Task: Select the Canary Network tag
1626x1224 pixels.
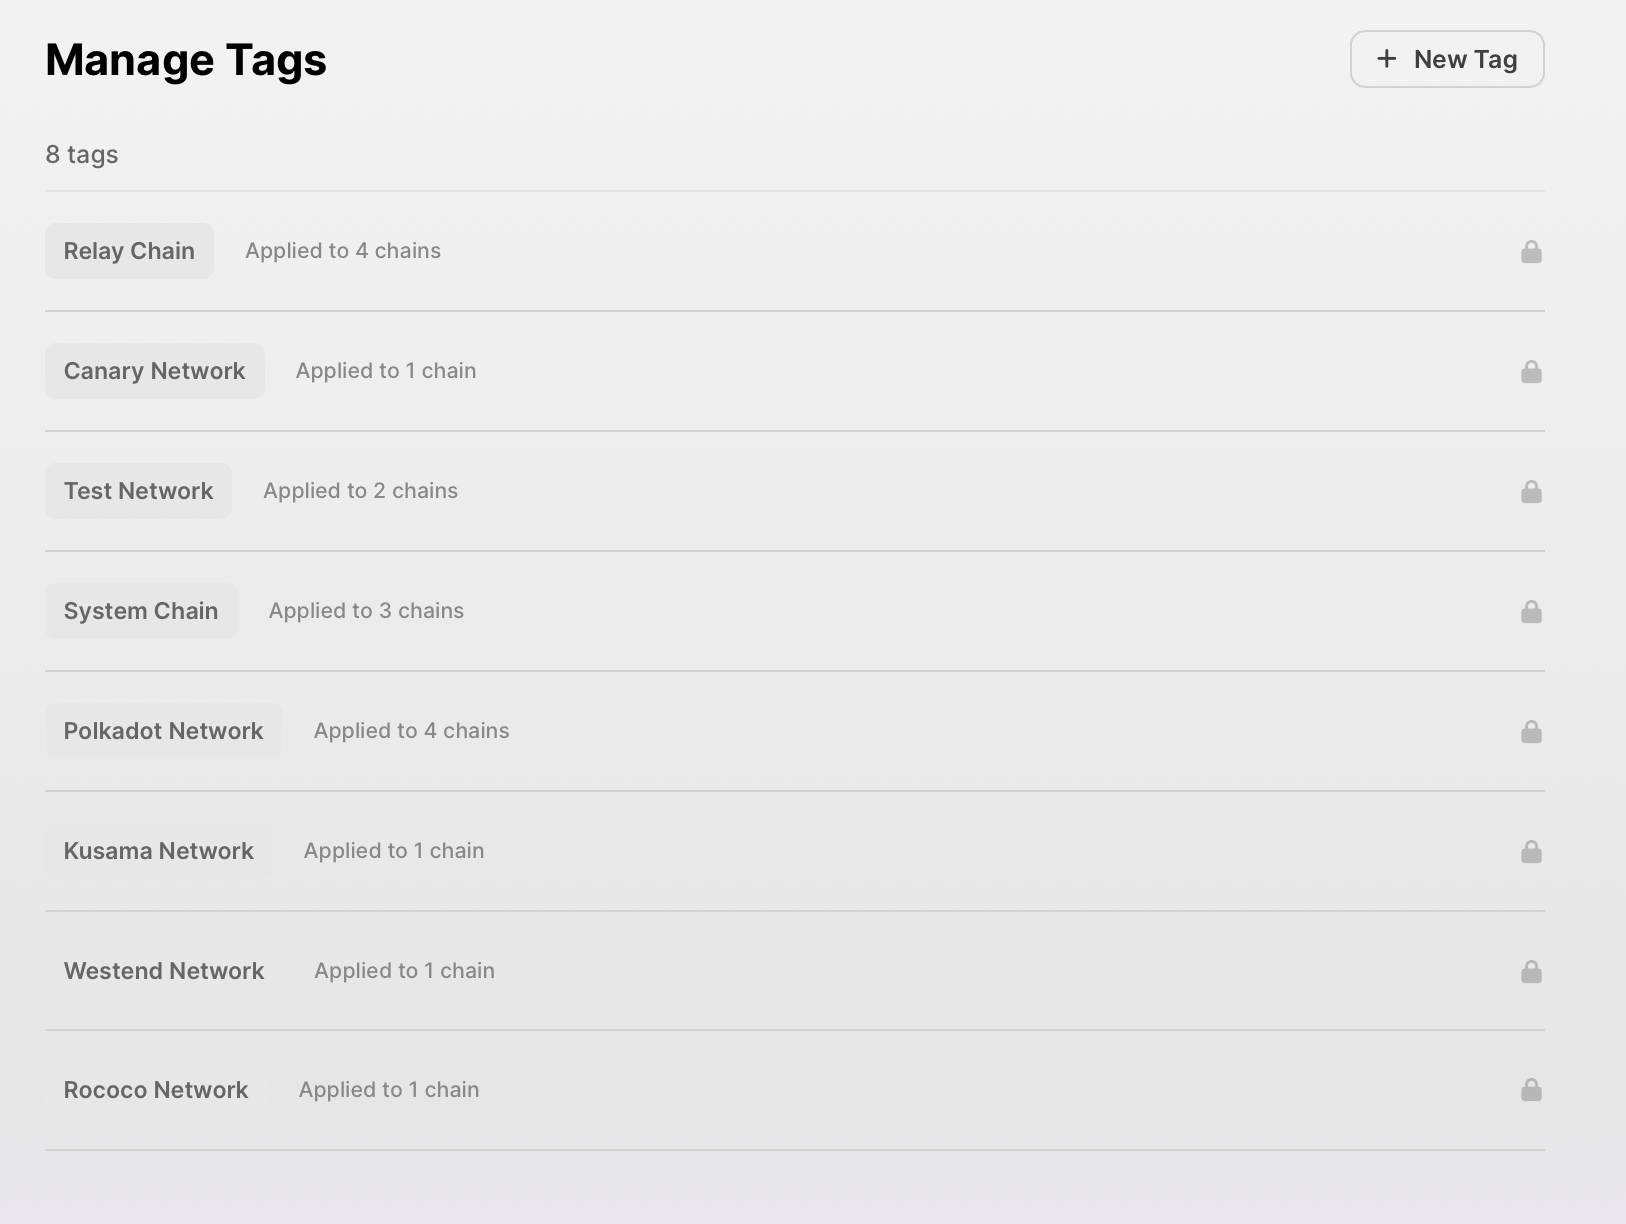Action: tap(155, 371)
